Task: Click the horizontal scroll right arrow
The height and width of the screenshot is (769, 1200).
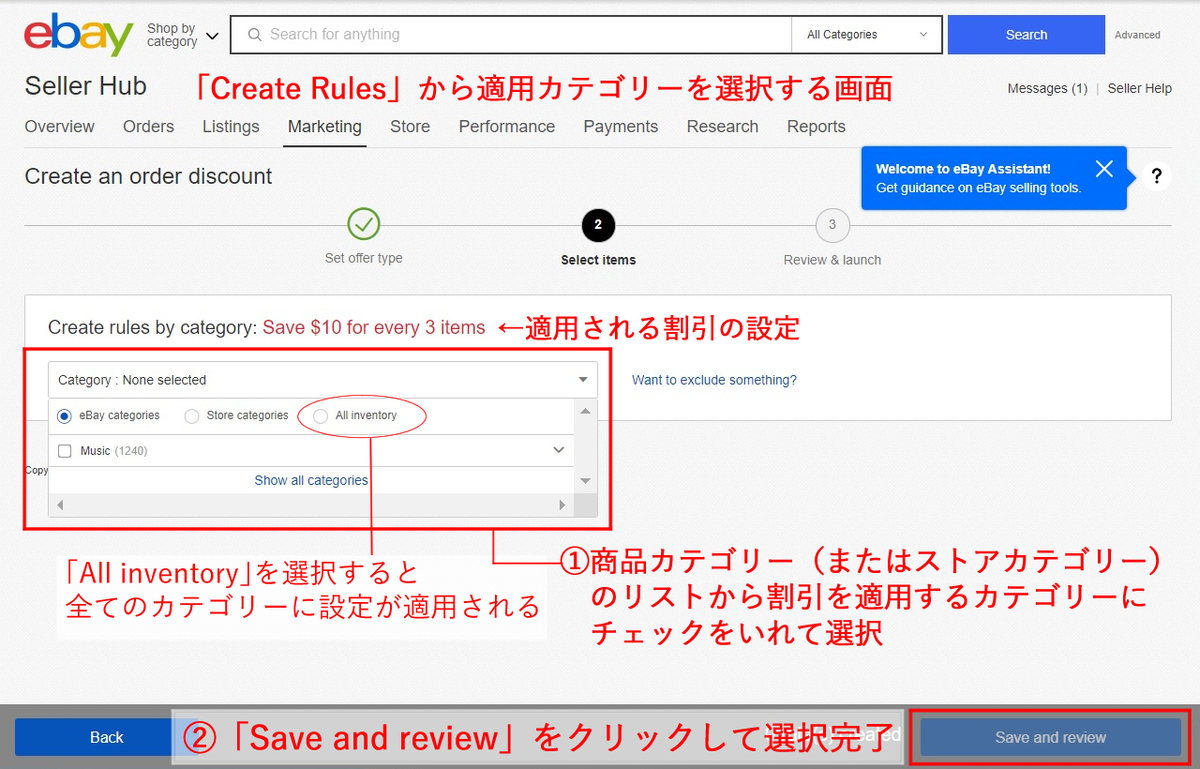Action: click(x=562, y=505)
